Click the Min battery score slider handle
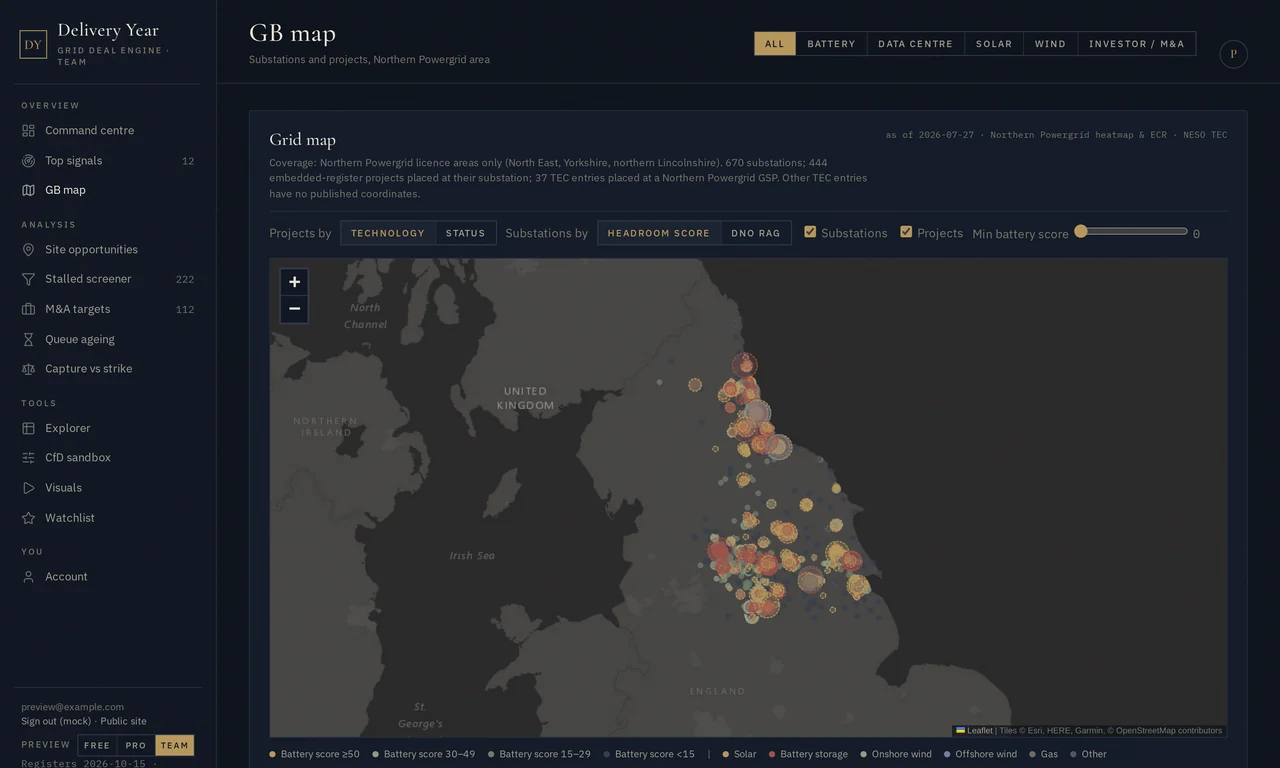1280x768 pixels. [1081, 231]
